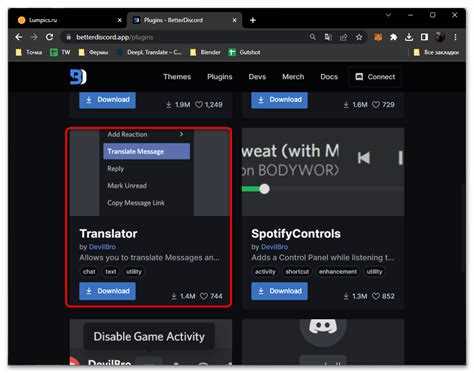Click the SpotifyControls plugin title
The height and width of the screenshot is (373, 474).
click(296, 234)
